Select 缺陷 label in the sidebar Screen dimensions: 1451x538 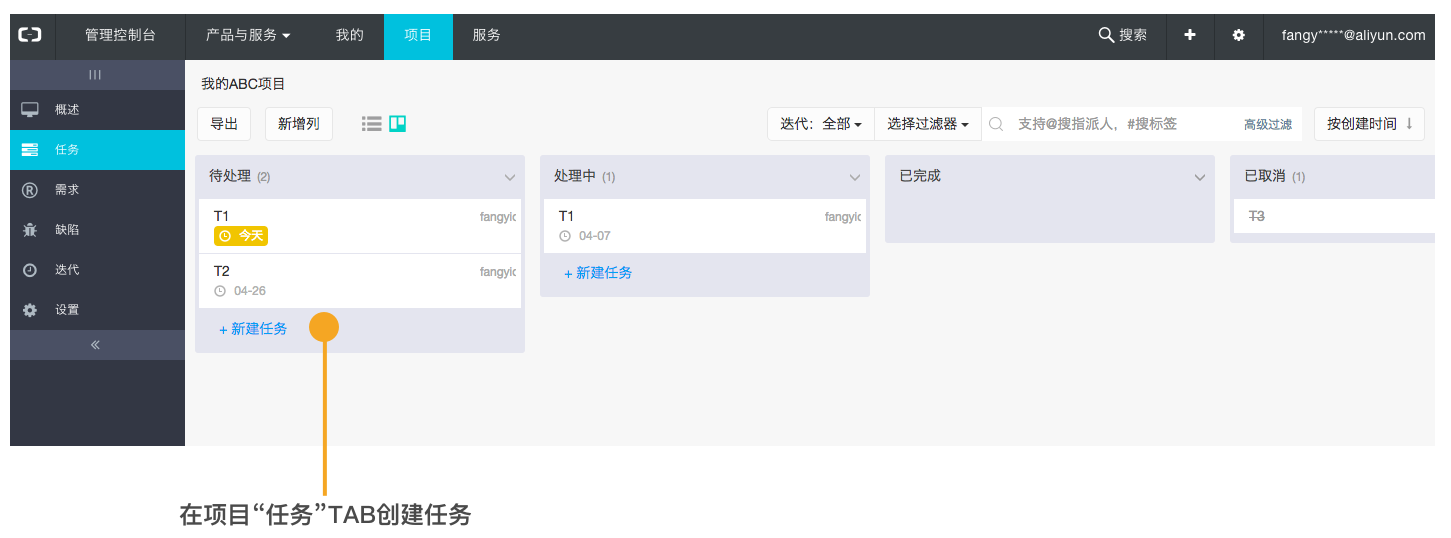tap(67, 230)
